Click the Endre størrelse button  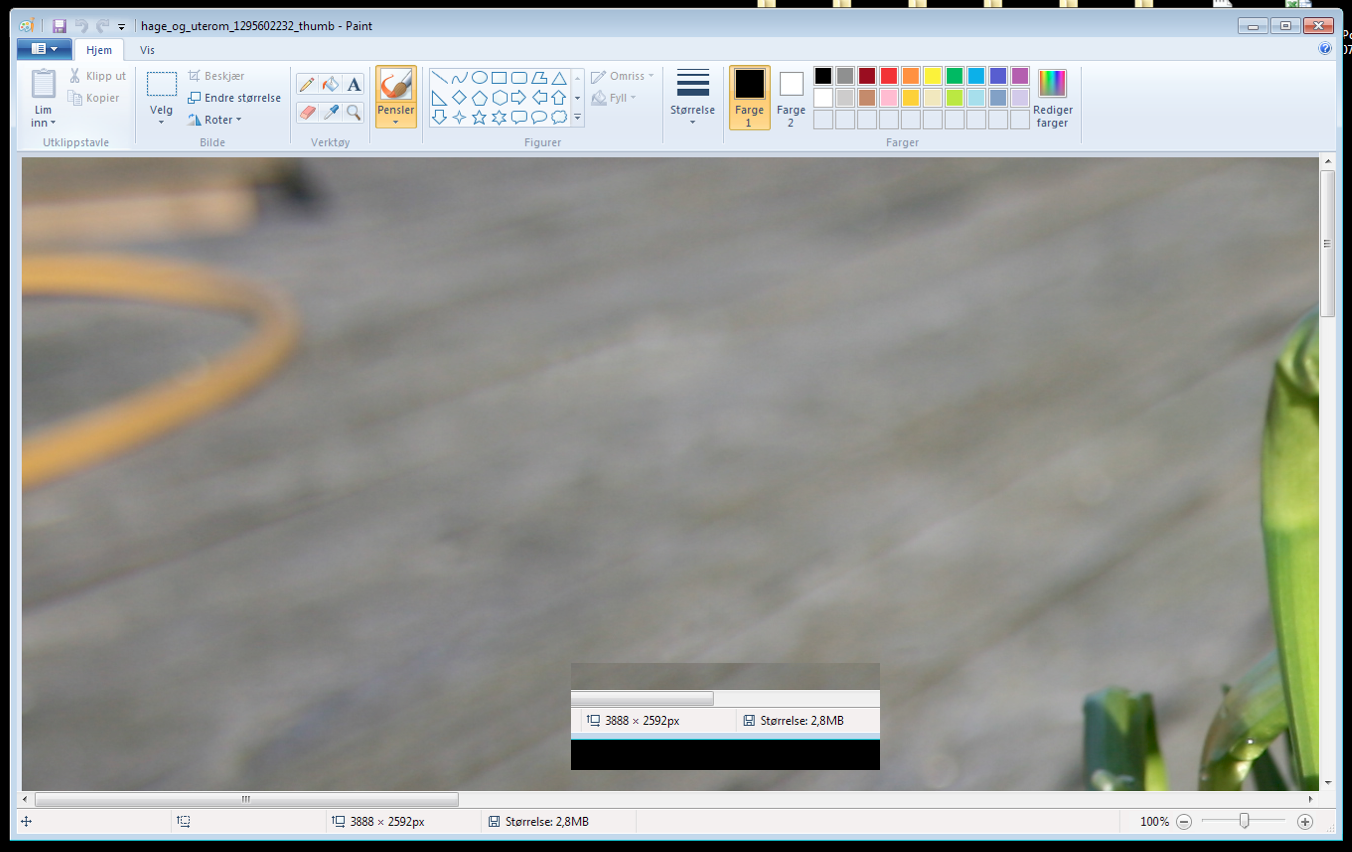coord(234,98)
